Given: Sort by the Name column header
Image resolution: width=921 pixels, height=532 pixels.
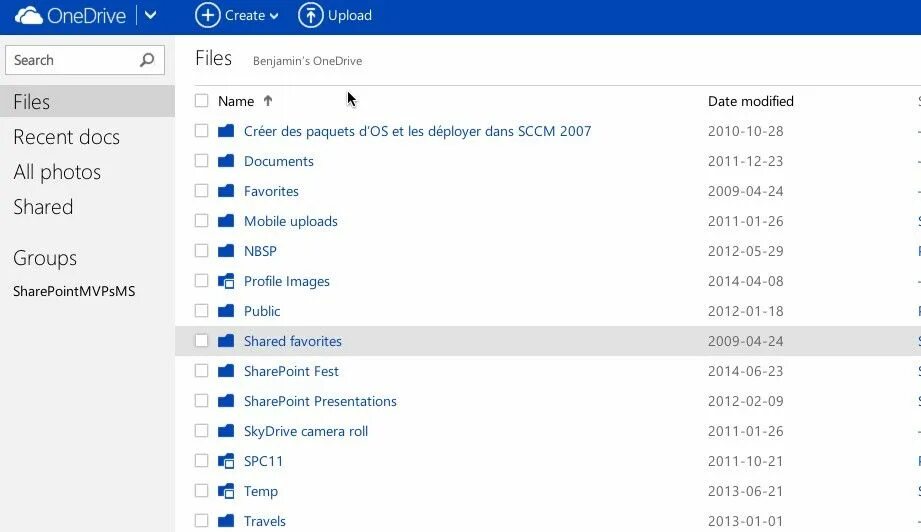Looking at the screenshot, I should pos(236,101).
